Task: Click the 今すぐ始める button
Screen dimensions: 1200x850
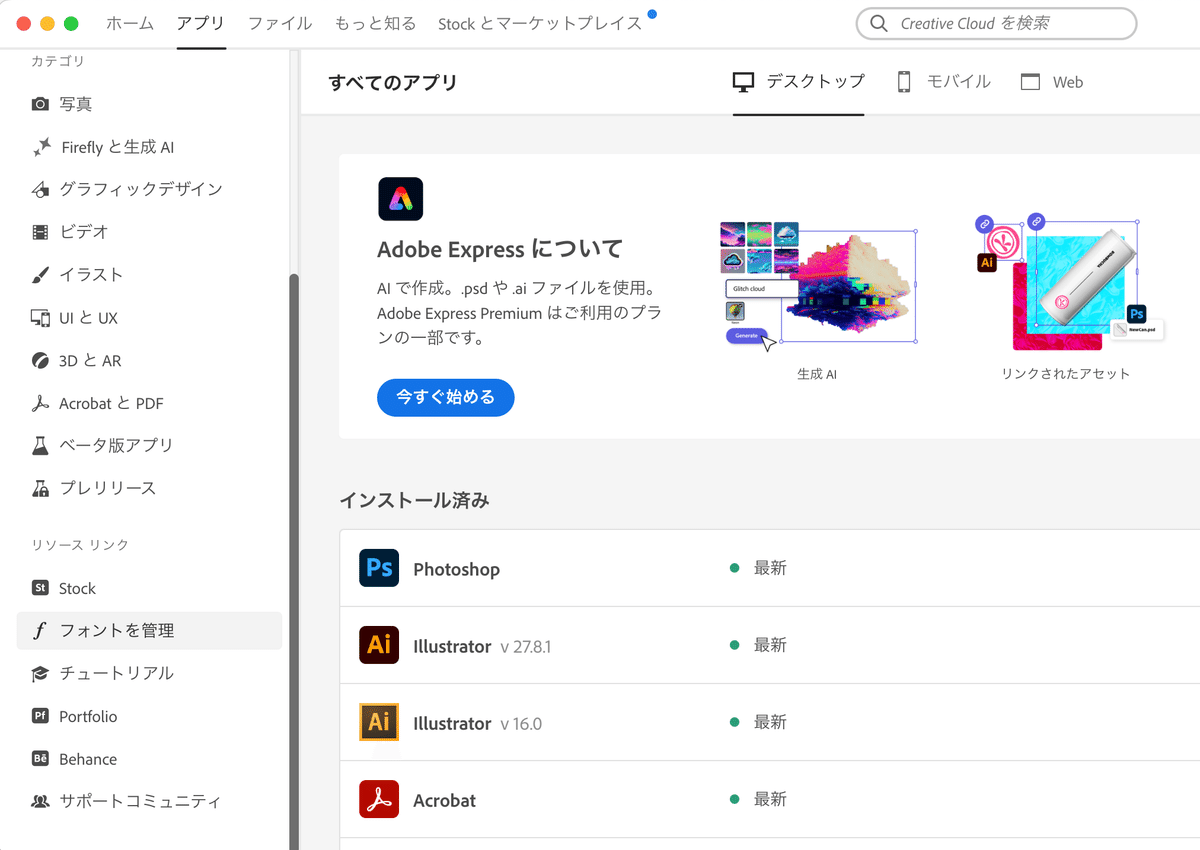Action: pyautogui.click(x=445, y=397)
